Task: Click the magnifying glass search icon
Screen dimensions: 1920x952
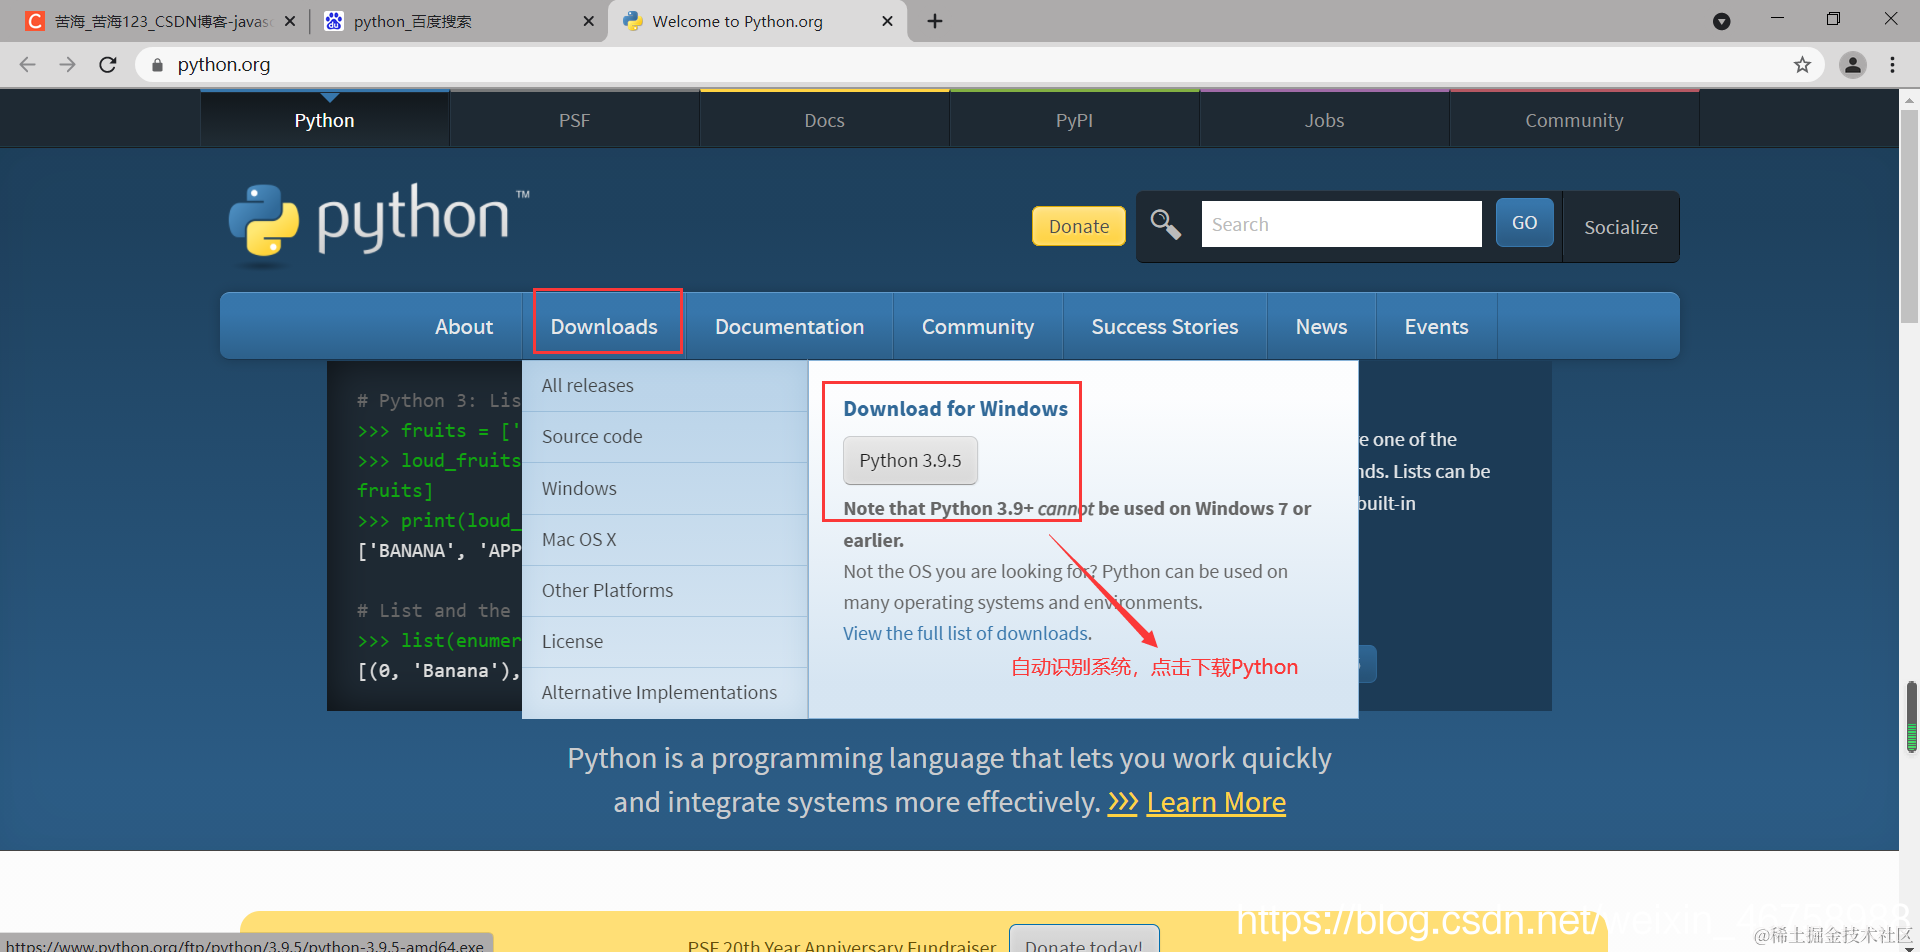Action: click(1165, 224)
